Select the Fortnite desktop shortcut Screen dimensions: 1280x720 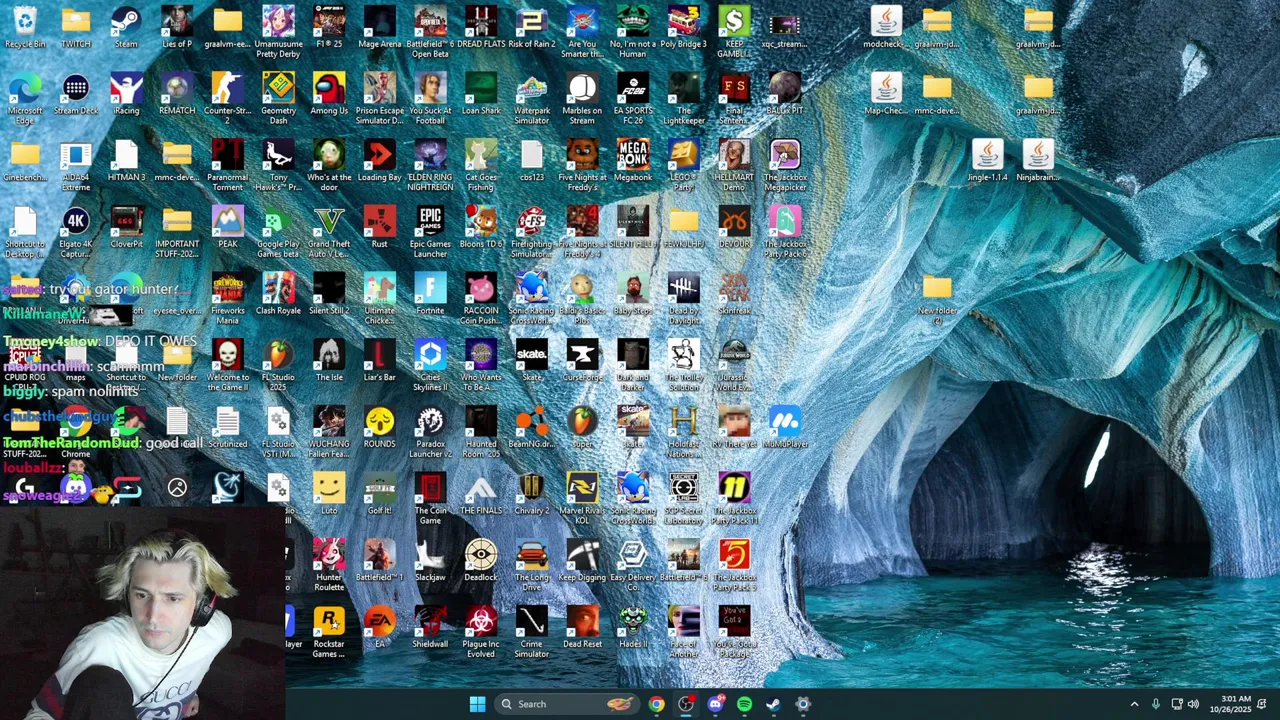point(430,295)
